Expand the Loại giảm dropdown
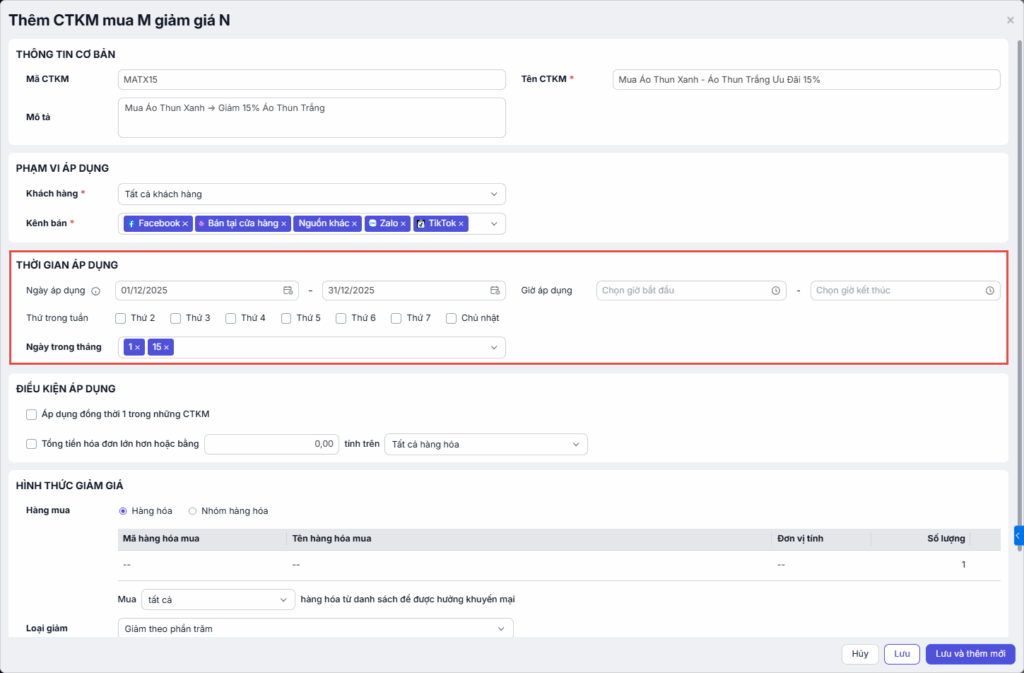 pyautogui.click(x=315, y=628)
